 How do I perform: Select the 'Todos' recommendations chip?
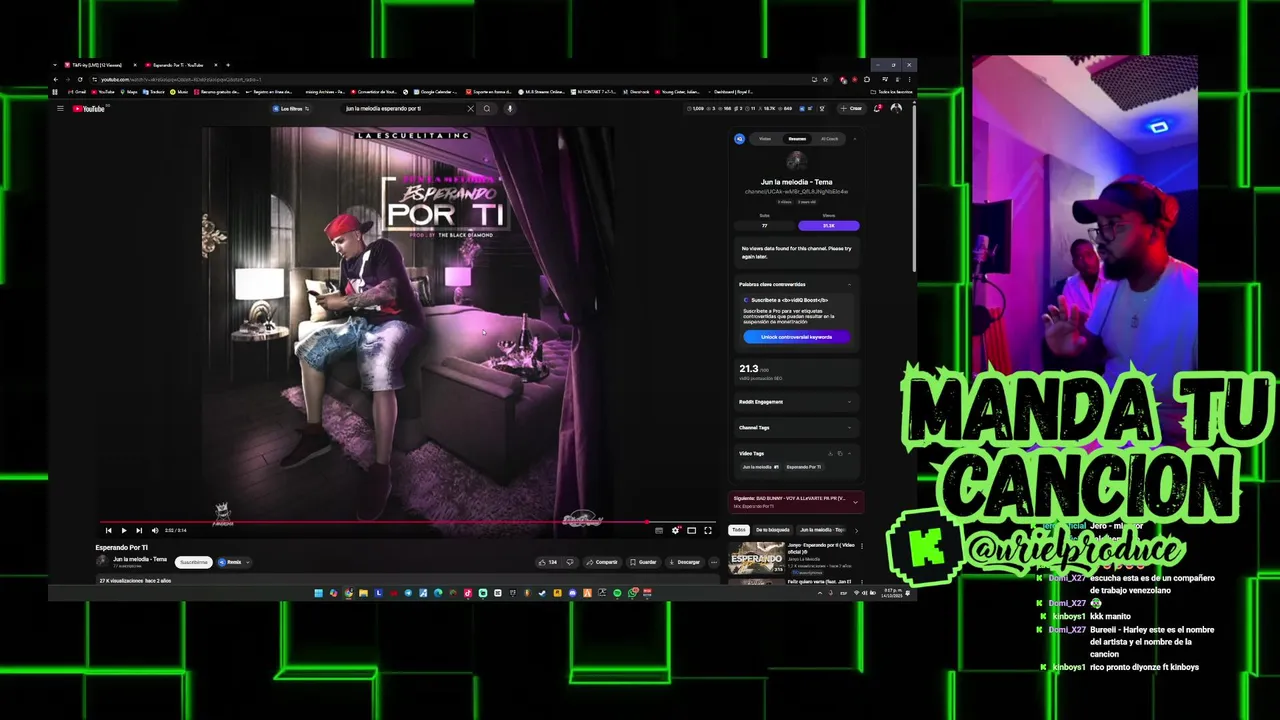click(x=739, y=530)
